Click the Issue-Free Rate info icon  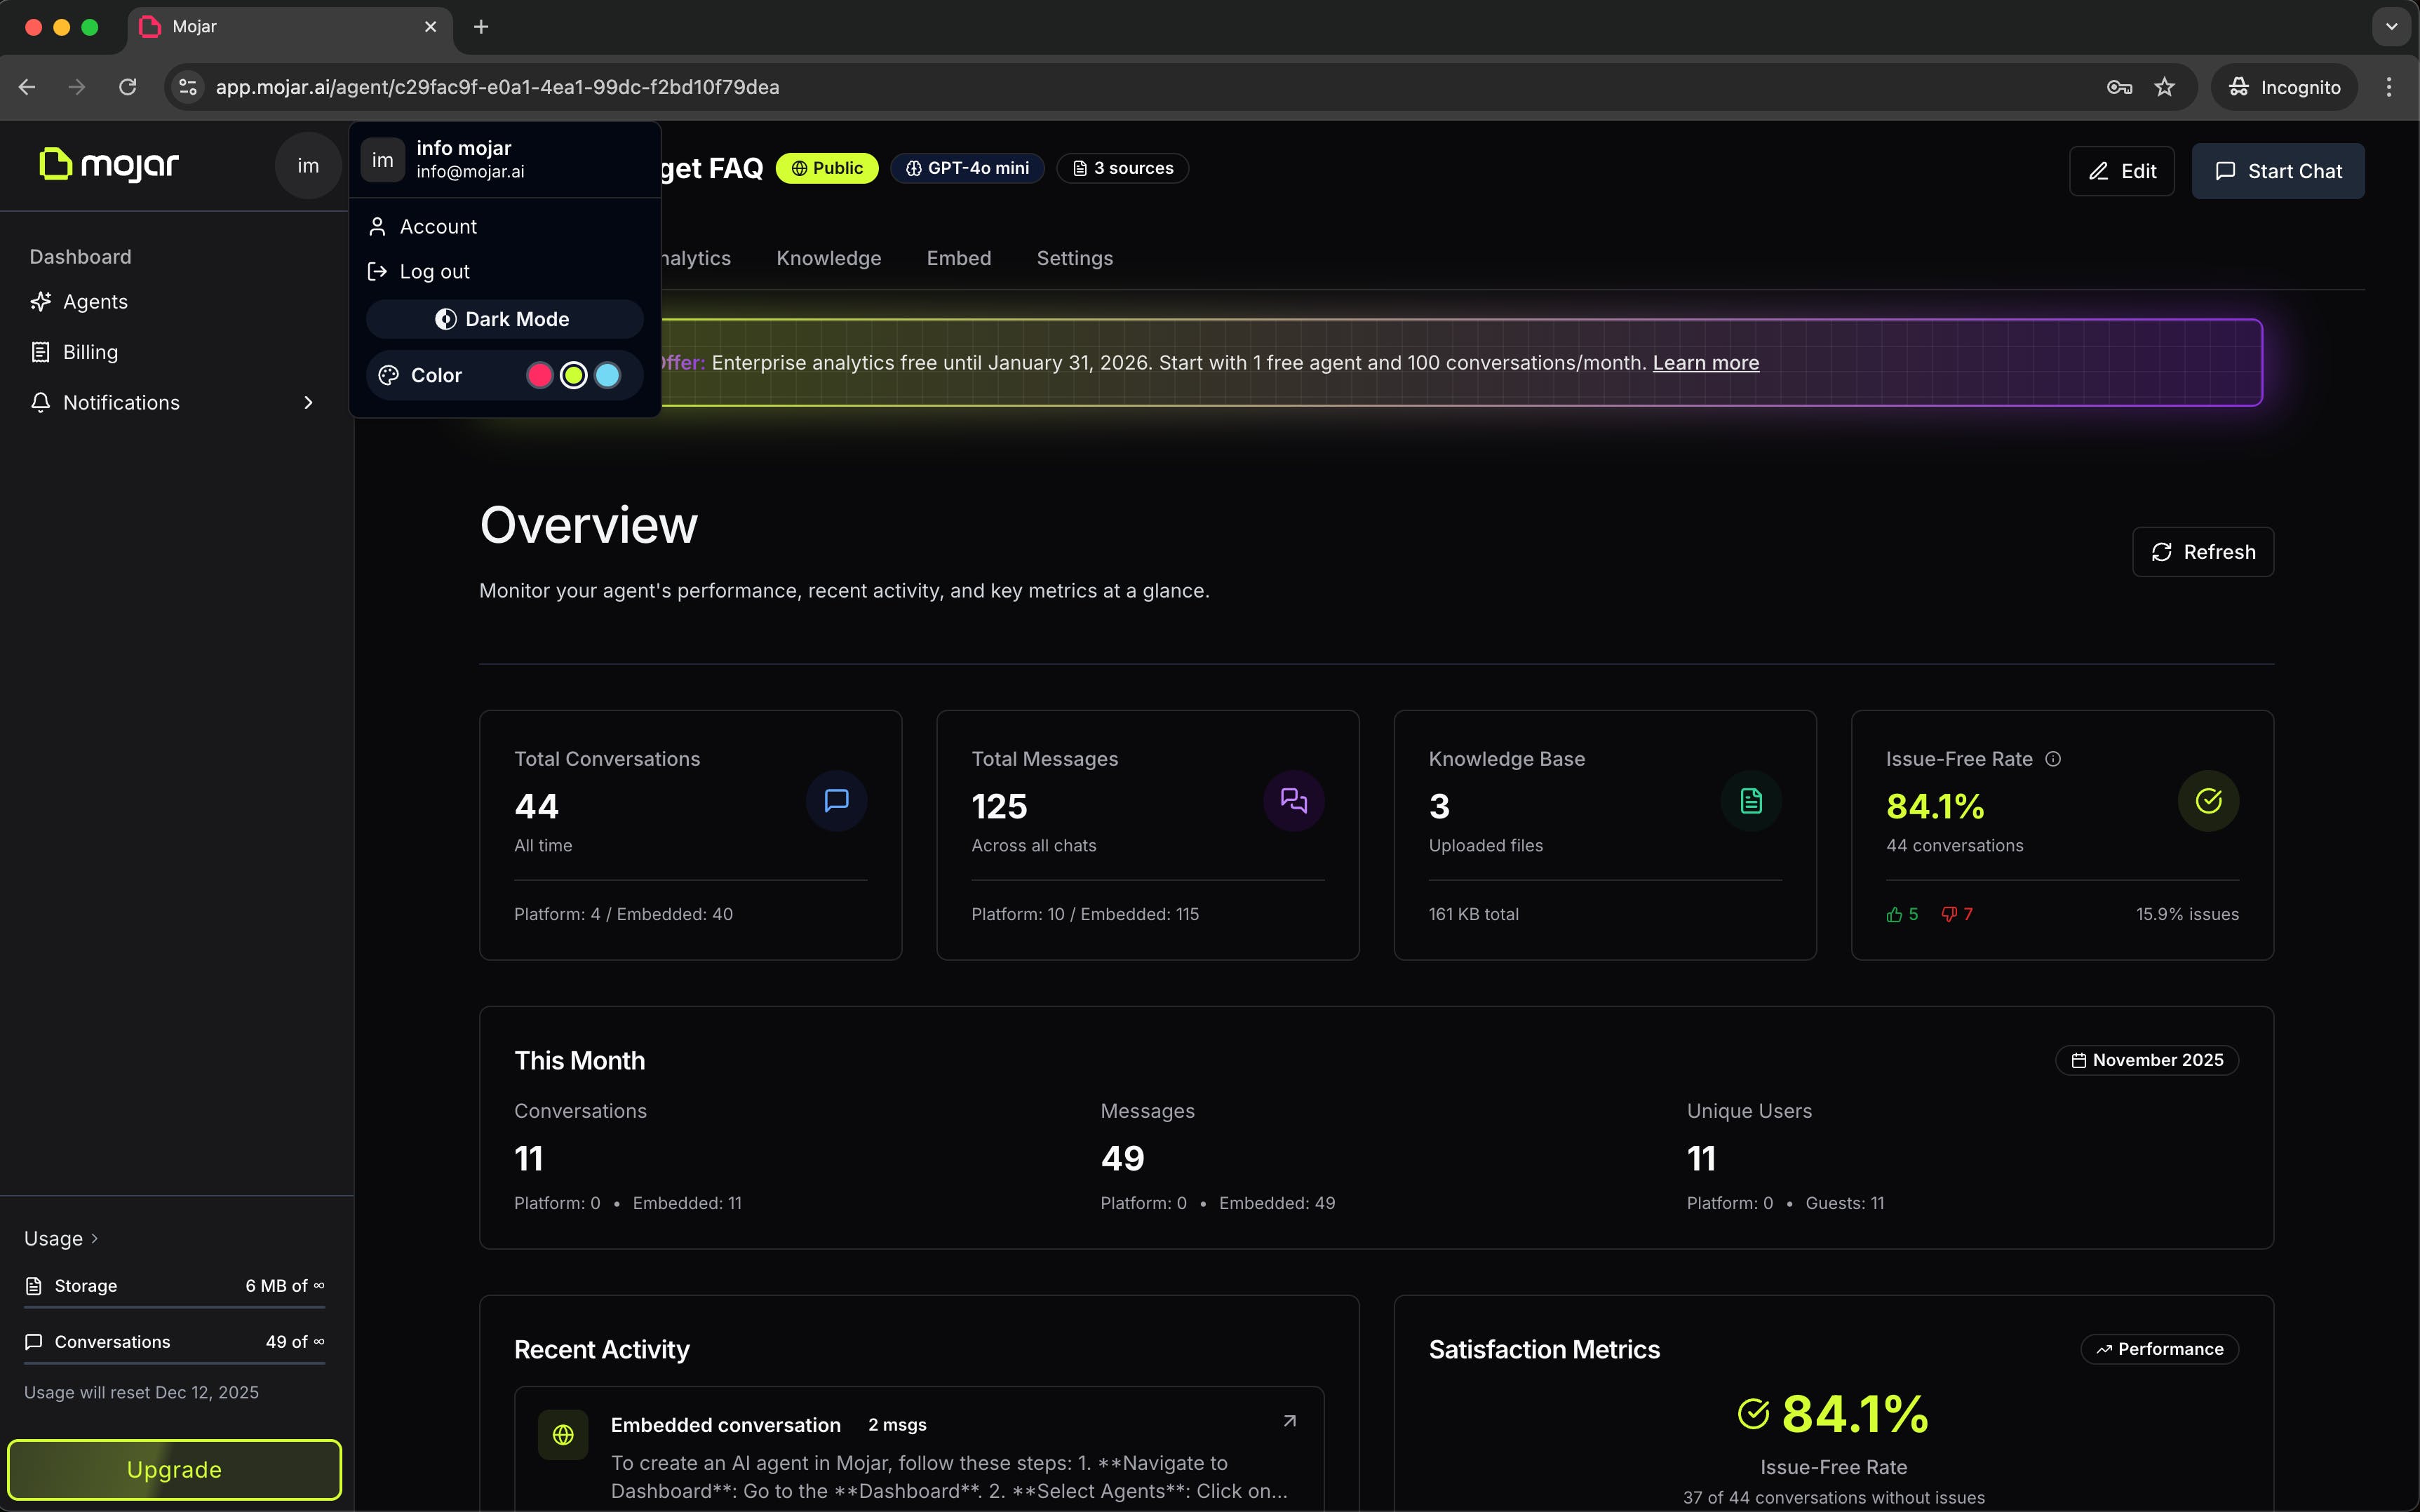pyautogui.click(x=2053, y=759)
